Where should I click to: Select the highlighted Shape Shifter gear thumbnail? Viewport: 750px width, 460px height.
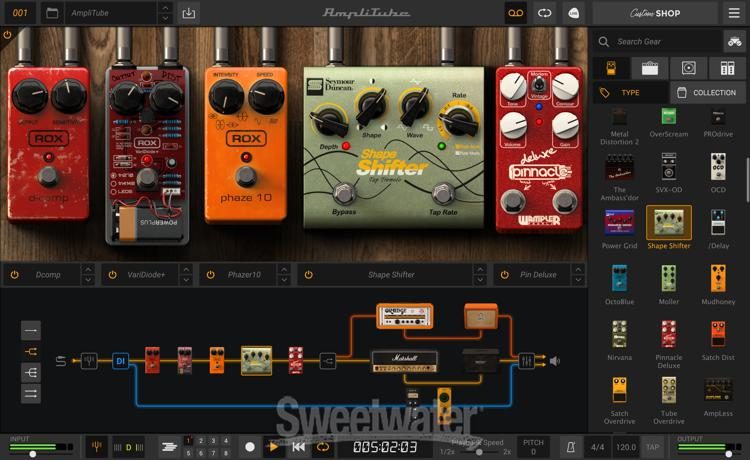coord(669,222)
